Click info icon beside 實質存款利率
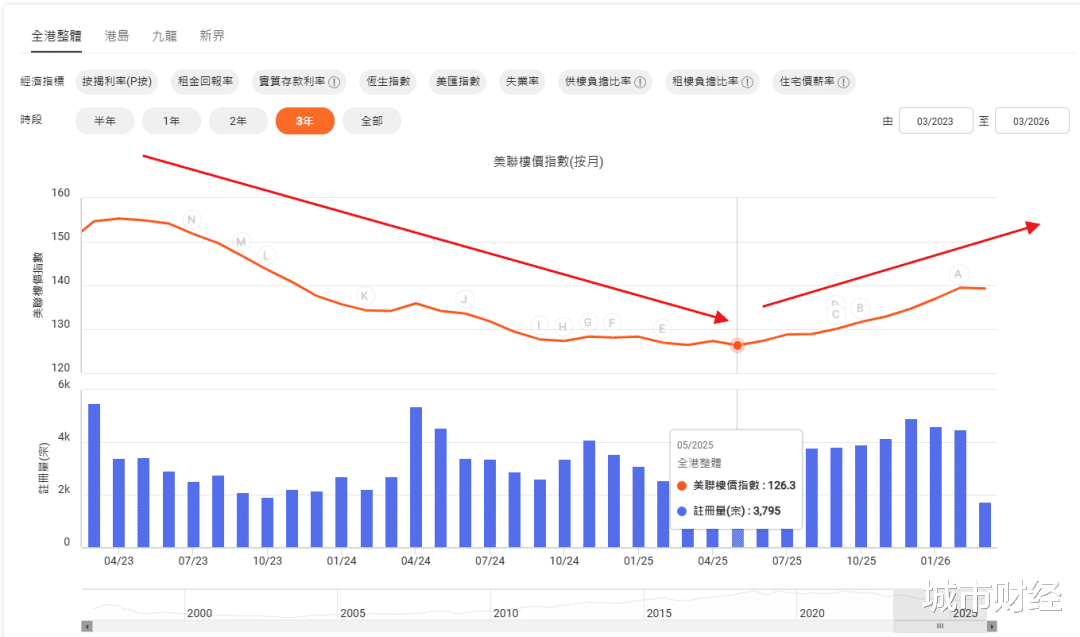 334,82
